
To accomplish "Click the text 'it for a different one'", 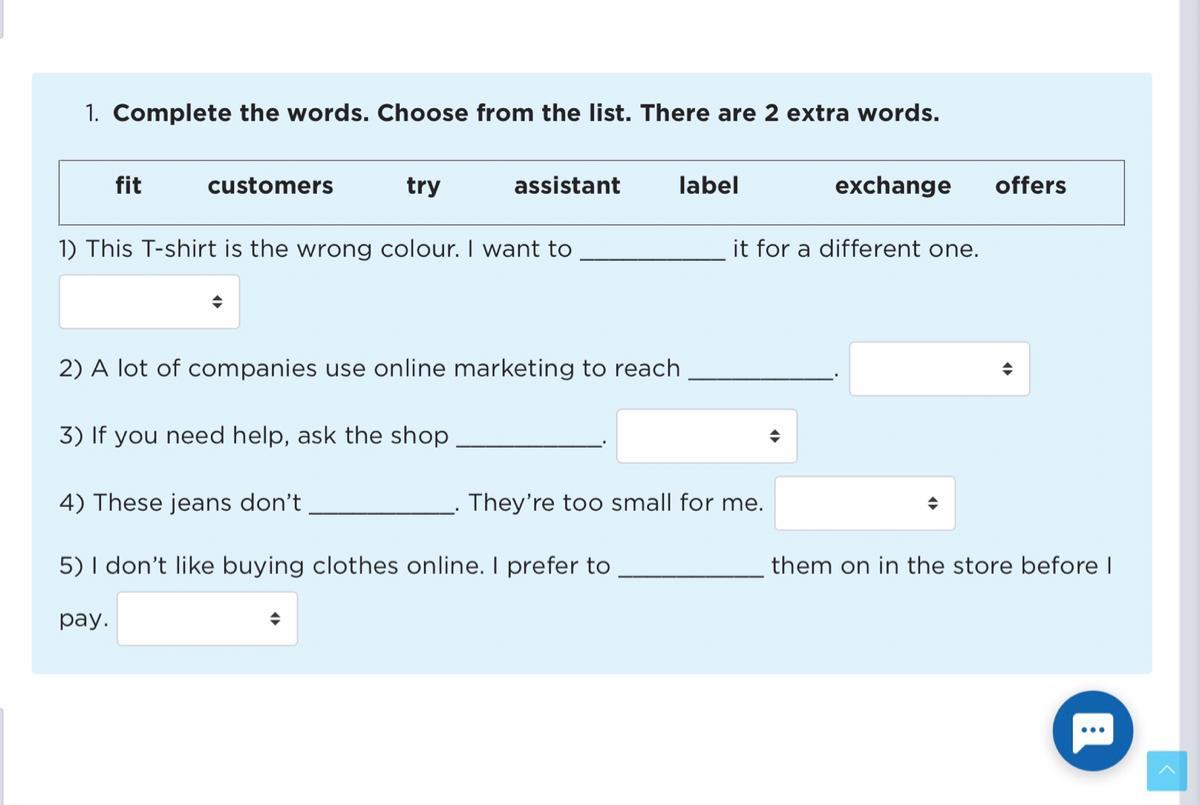I will (855, 249).
